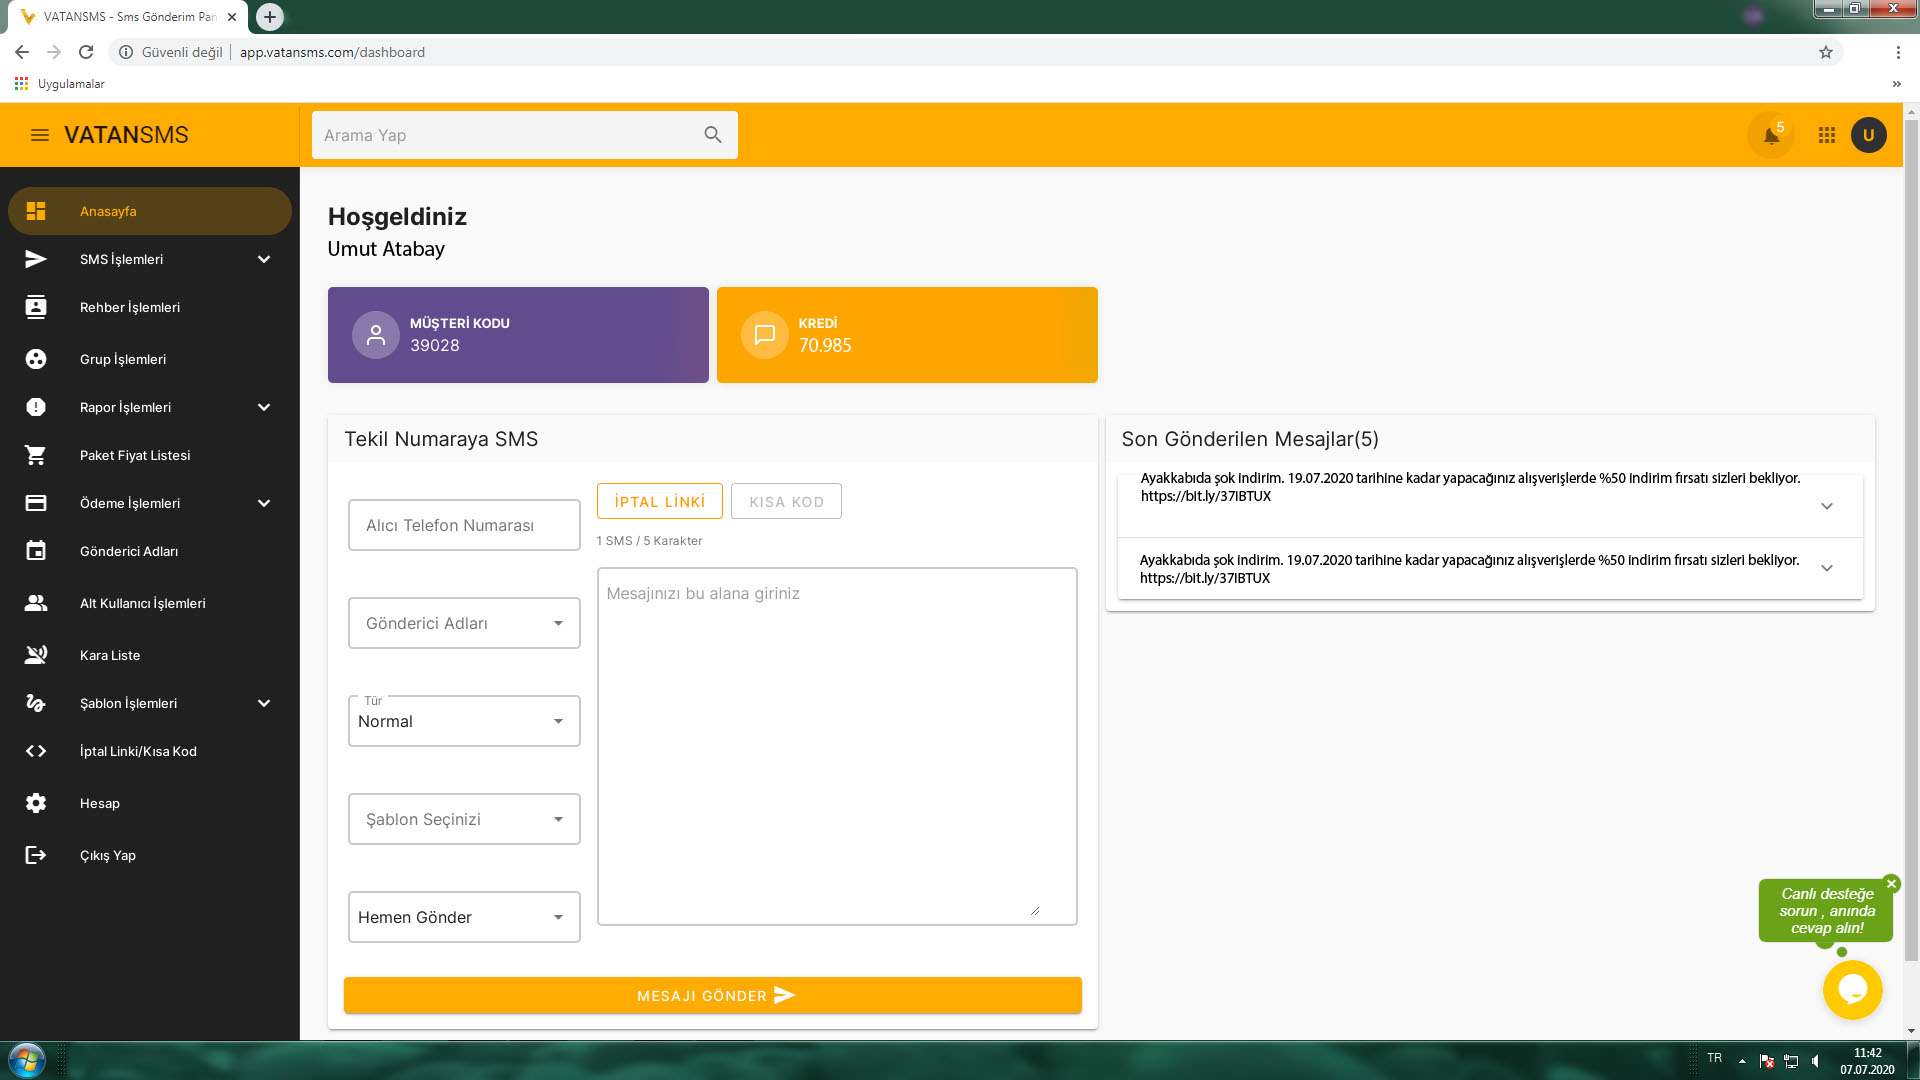
Task: Click the SMS İşlemleri send icon
Action: click(36, 259)
